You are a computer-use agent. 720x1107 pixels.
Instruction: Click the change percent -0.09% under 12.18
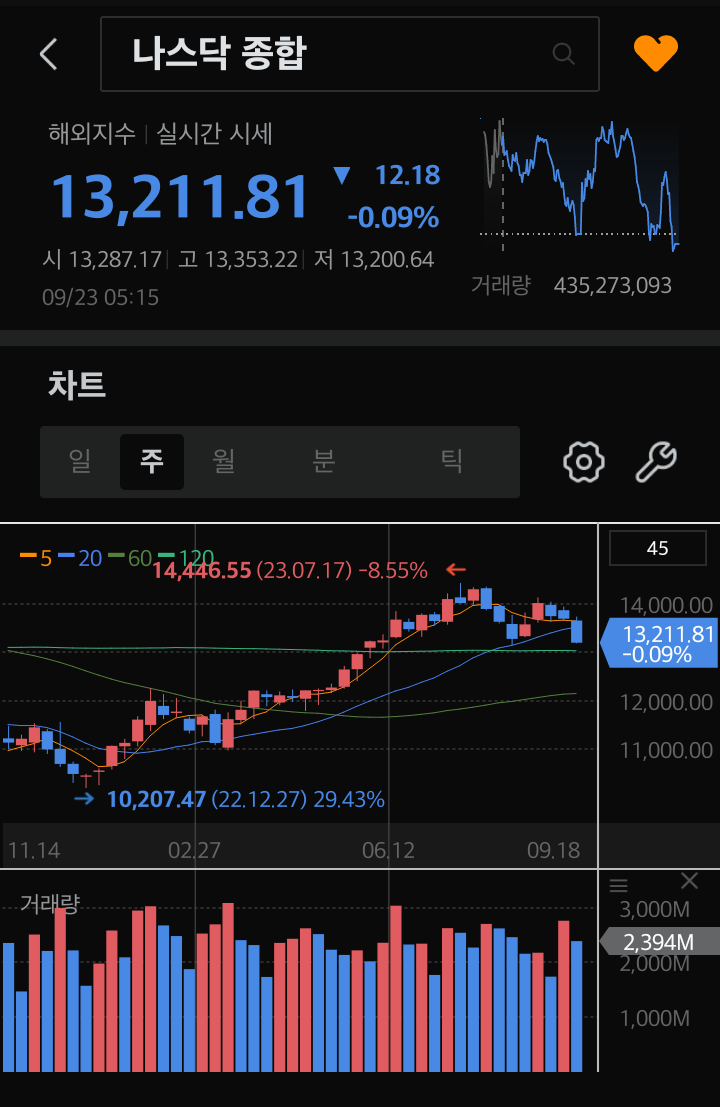393,217
